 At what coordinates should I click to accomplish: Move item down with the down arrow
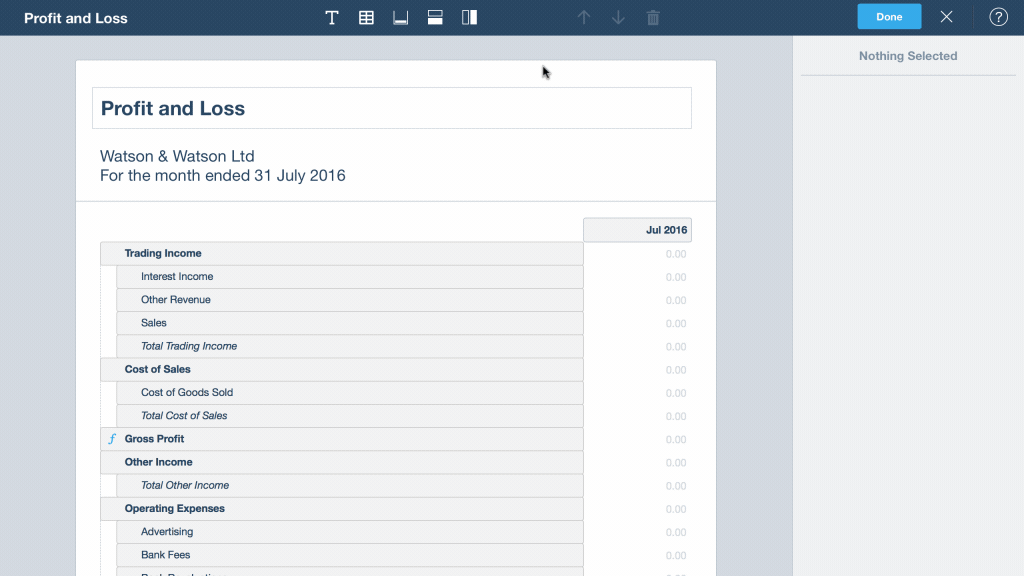click(618, 18)
